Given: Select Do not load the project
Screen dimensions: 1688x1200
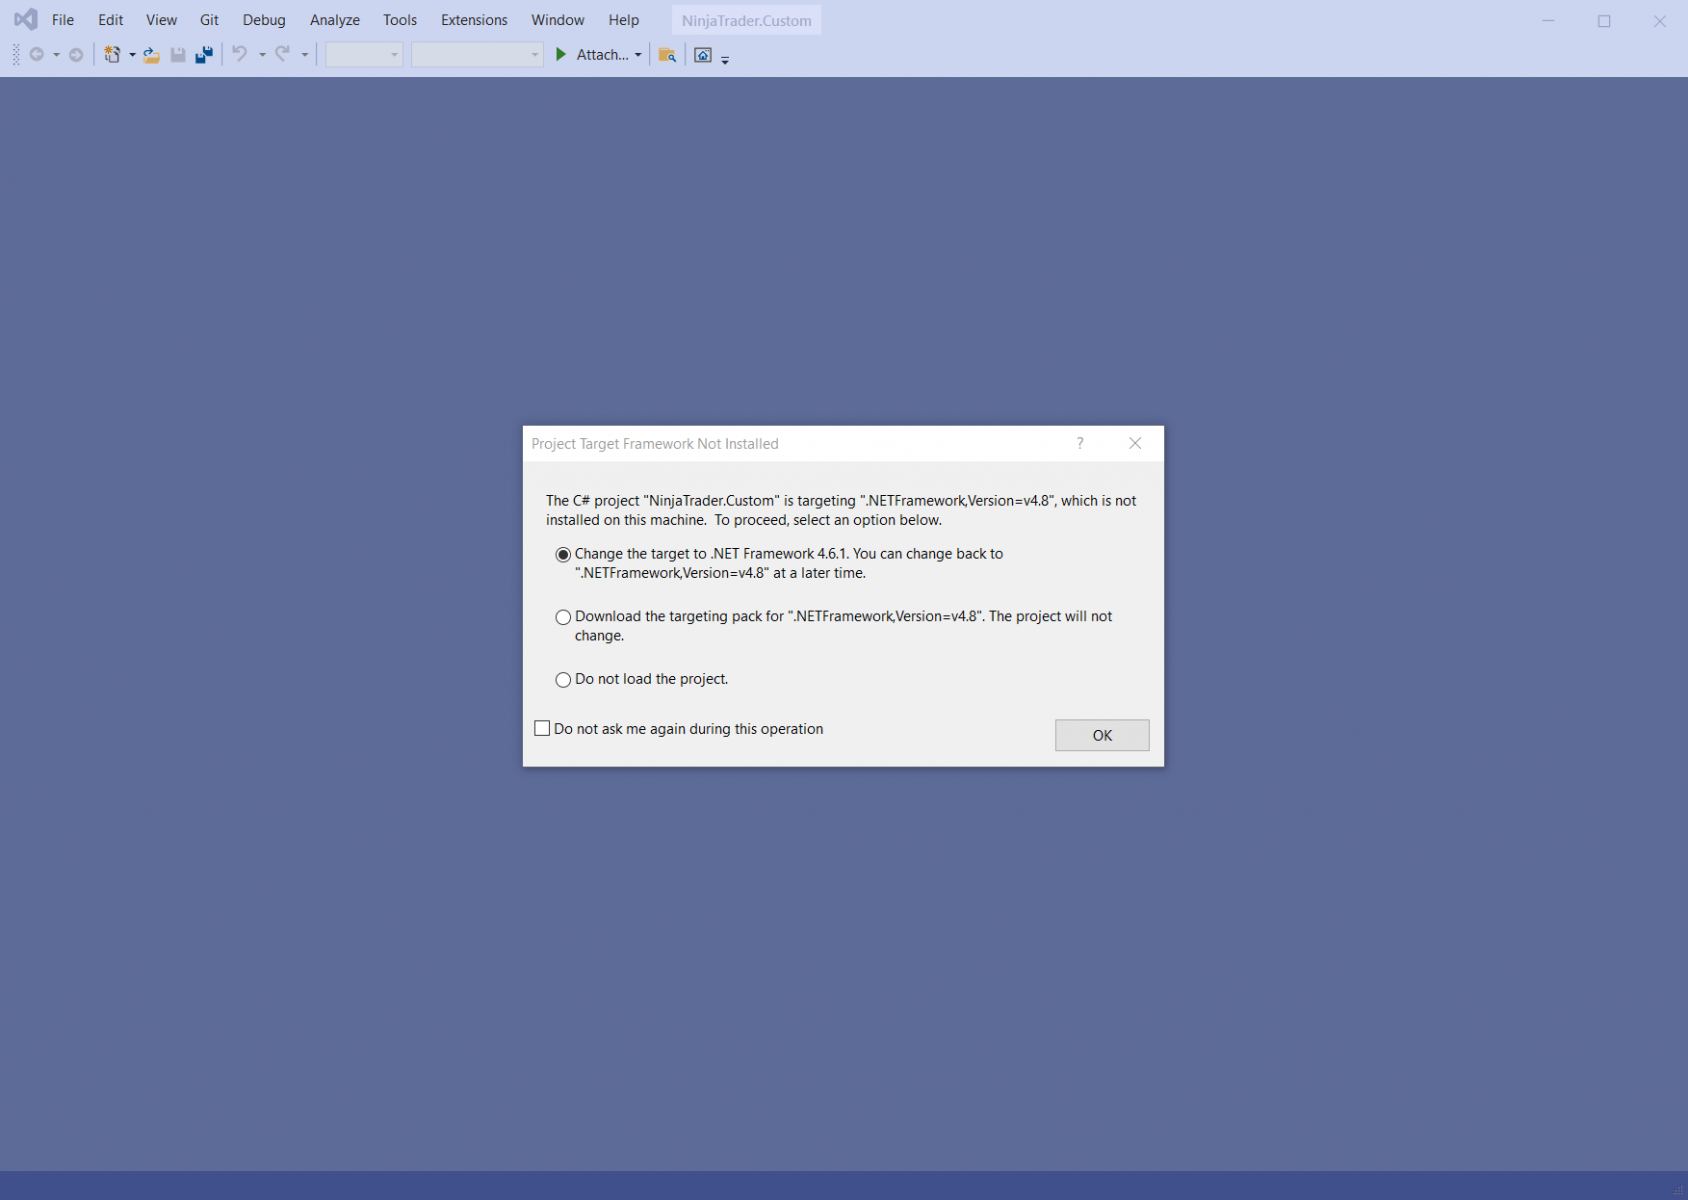Looking at the screenshot, I should tap(563, 680).
